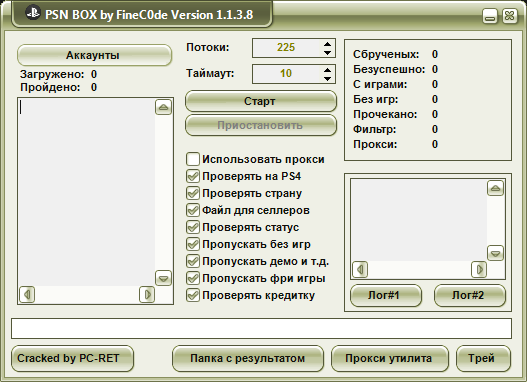Click inside the log output area
The image size is (527, 382).
[419, 220]
